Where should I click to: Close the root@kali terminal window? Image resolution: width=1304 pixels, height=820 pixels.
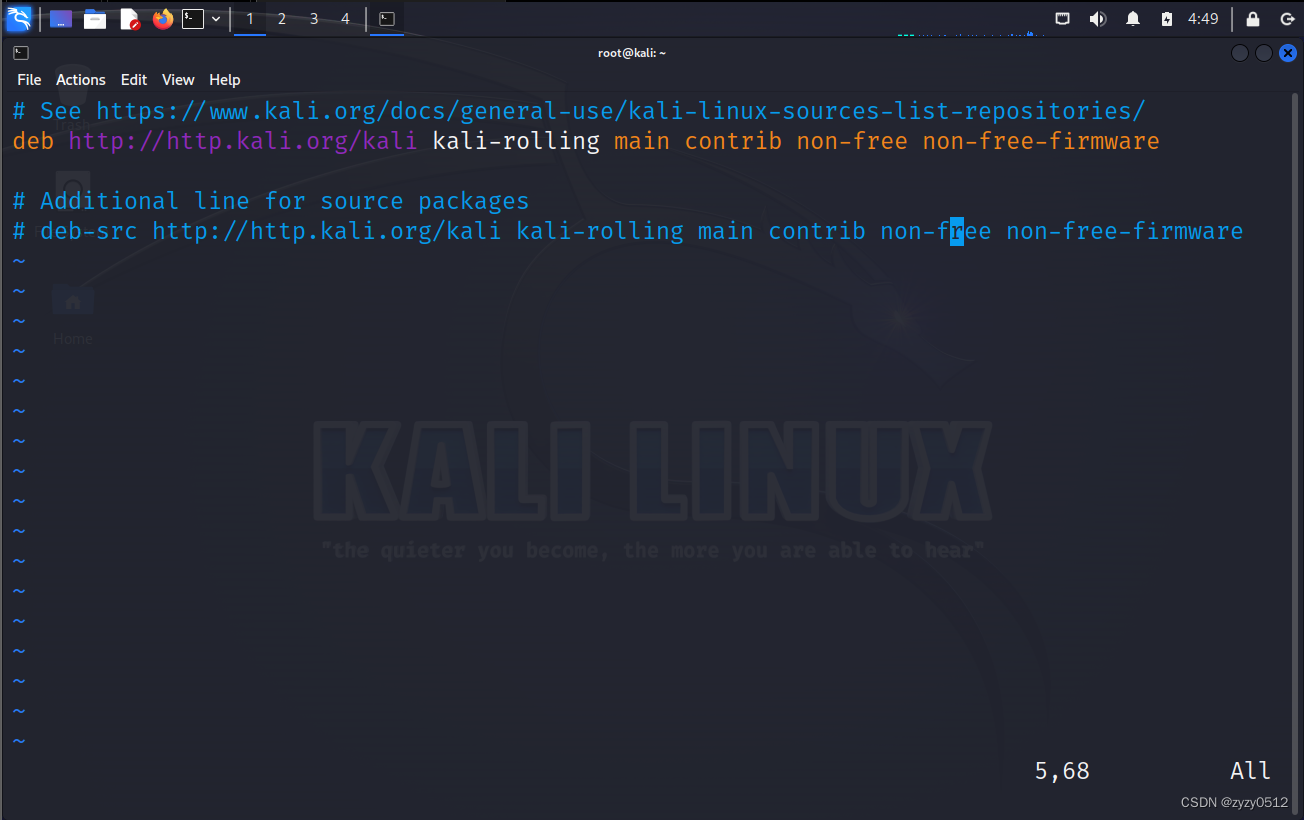pyautogui.click(x=1288, y=53)
